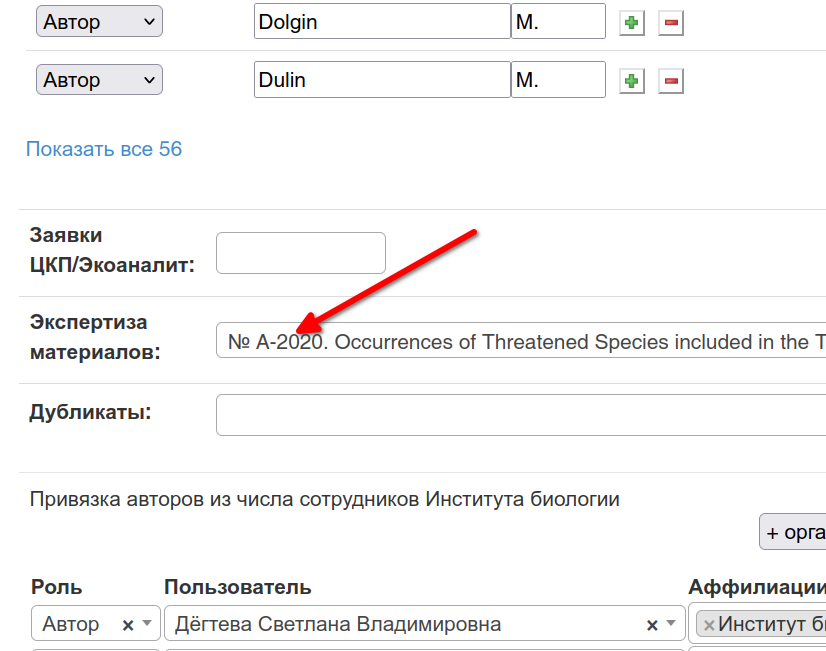The height and width of the screenshot is (651, 826).
Task: Clear Автор role selection in bottom table
Action: 127,625
